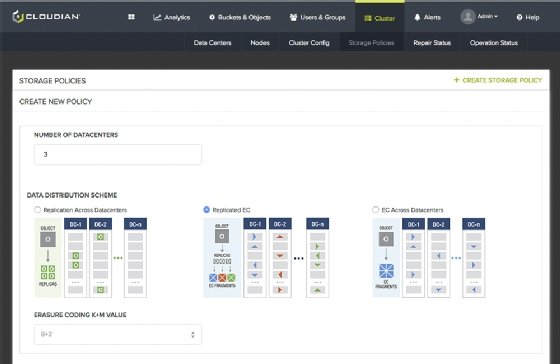Open Erasure Coding K+M Value dropdown

click(x=118, y=334)
